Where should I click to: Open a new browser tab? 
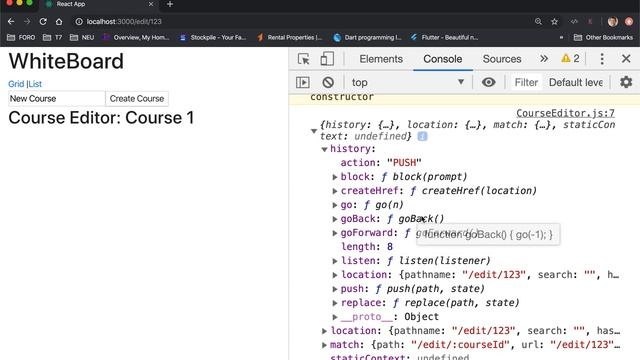pyautogui.click(x=170, y=4)
